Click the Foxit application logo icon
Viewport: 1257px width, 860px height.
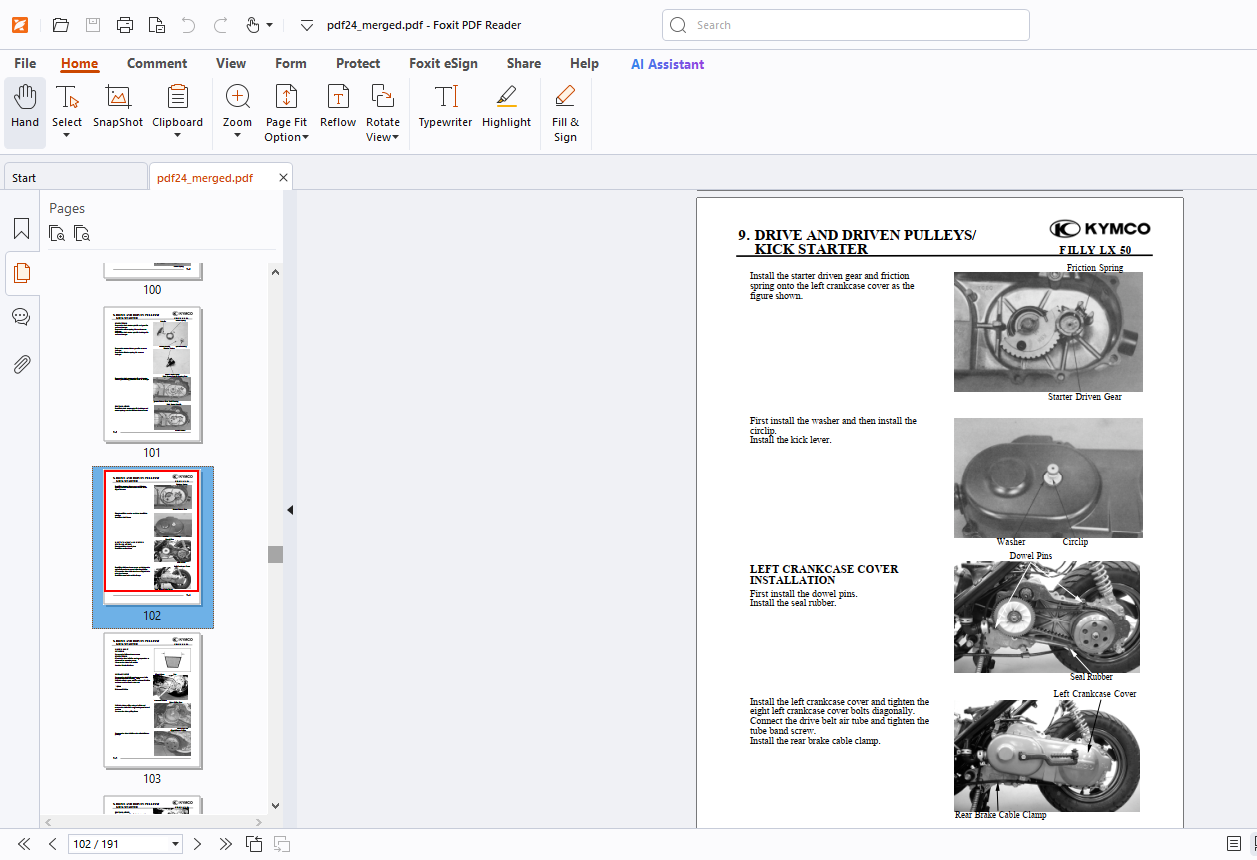(x=20, y=25)
